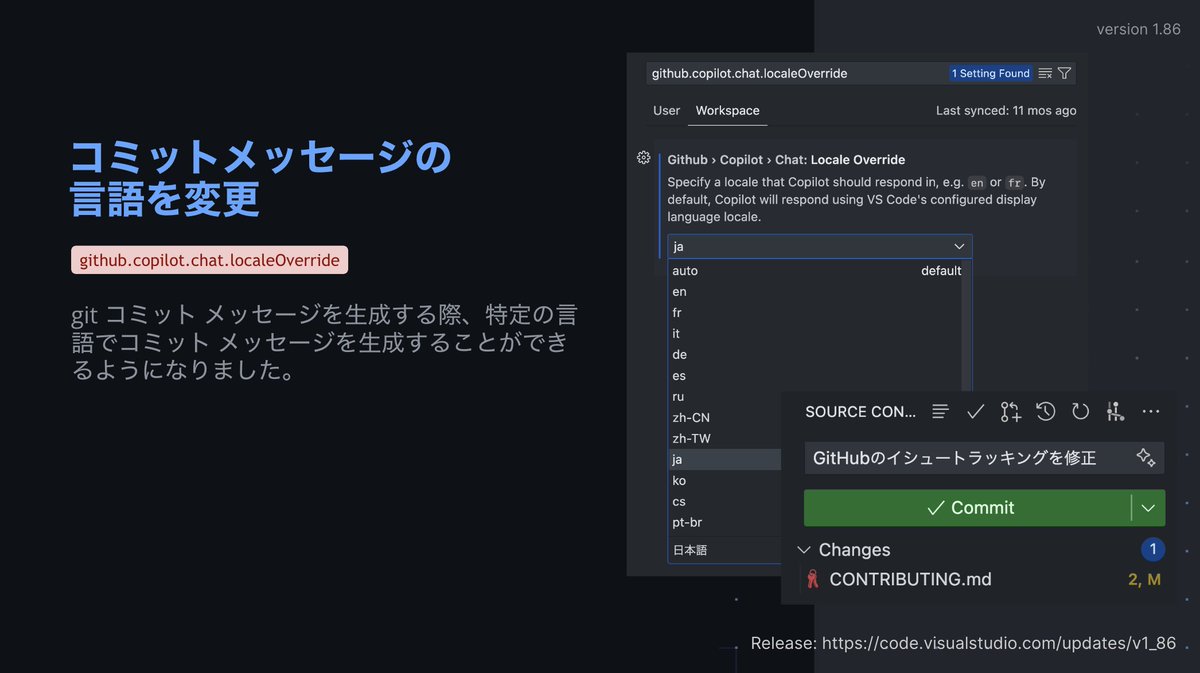1200x673 pixels.
Task: Open the CONTRIBUTING.md changed file
Action: tap(910, 579)
